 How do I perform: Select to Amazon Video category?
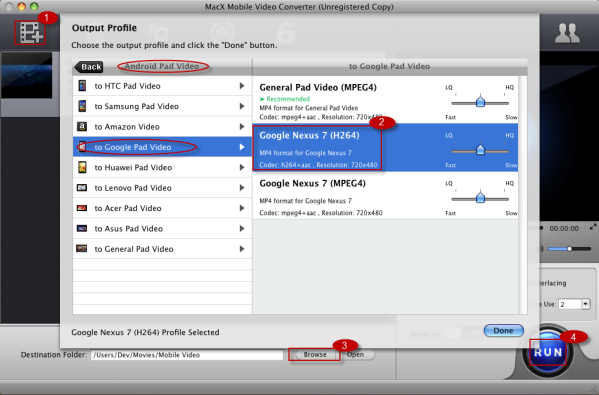tap(162, 126)
